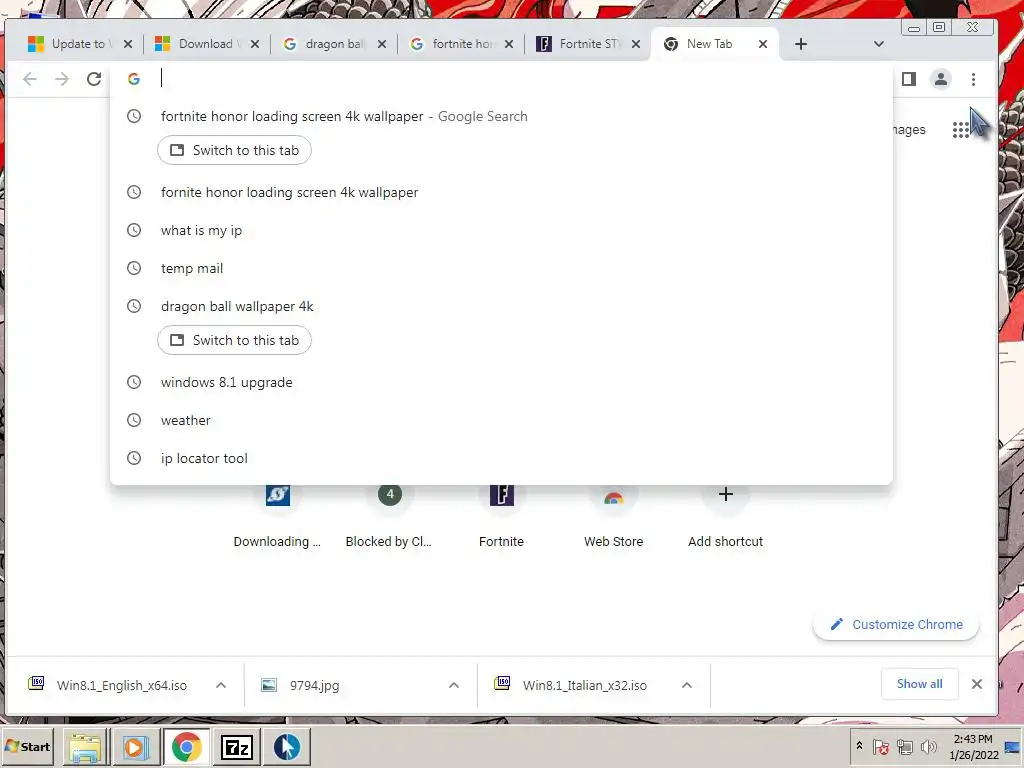Pick the 'temp mail' suggestion

pyautogui.click(x=501, y=268)
